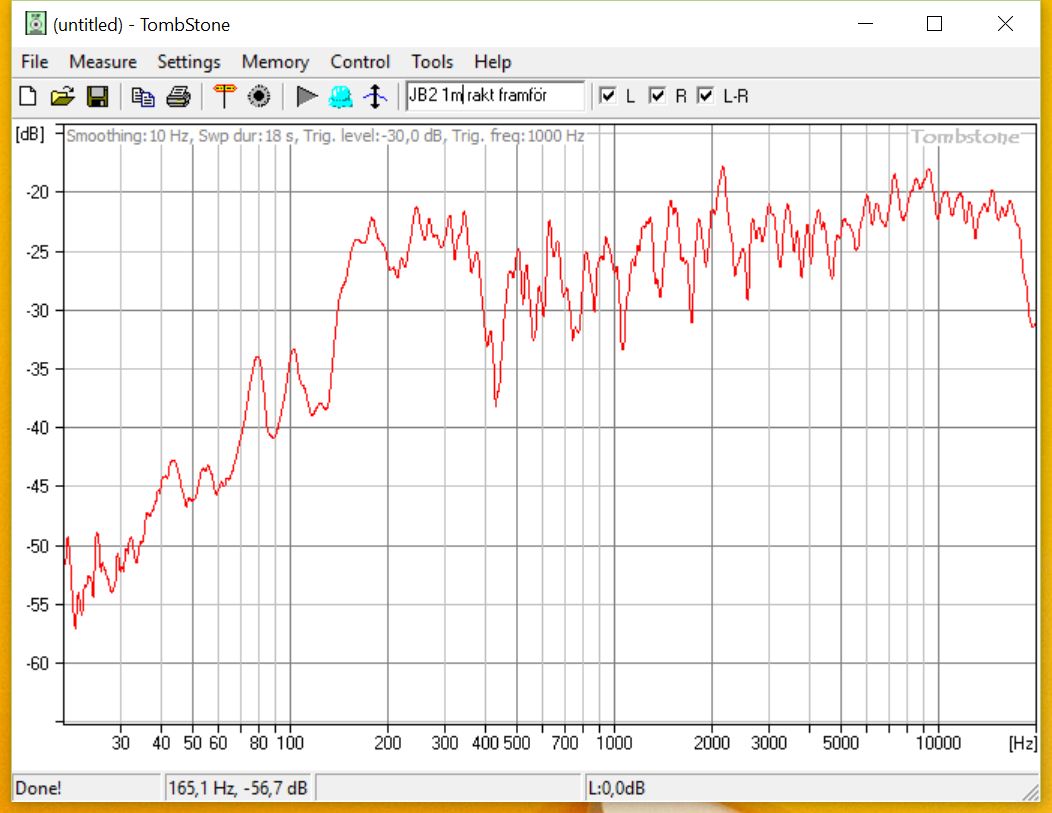The height and width of the screenshot is (813, 1052).
Task: Click the New file toolbar icon
Action: (28, 96)
